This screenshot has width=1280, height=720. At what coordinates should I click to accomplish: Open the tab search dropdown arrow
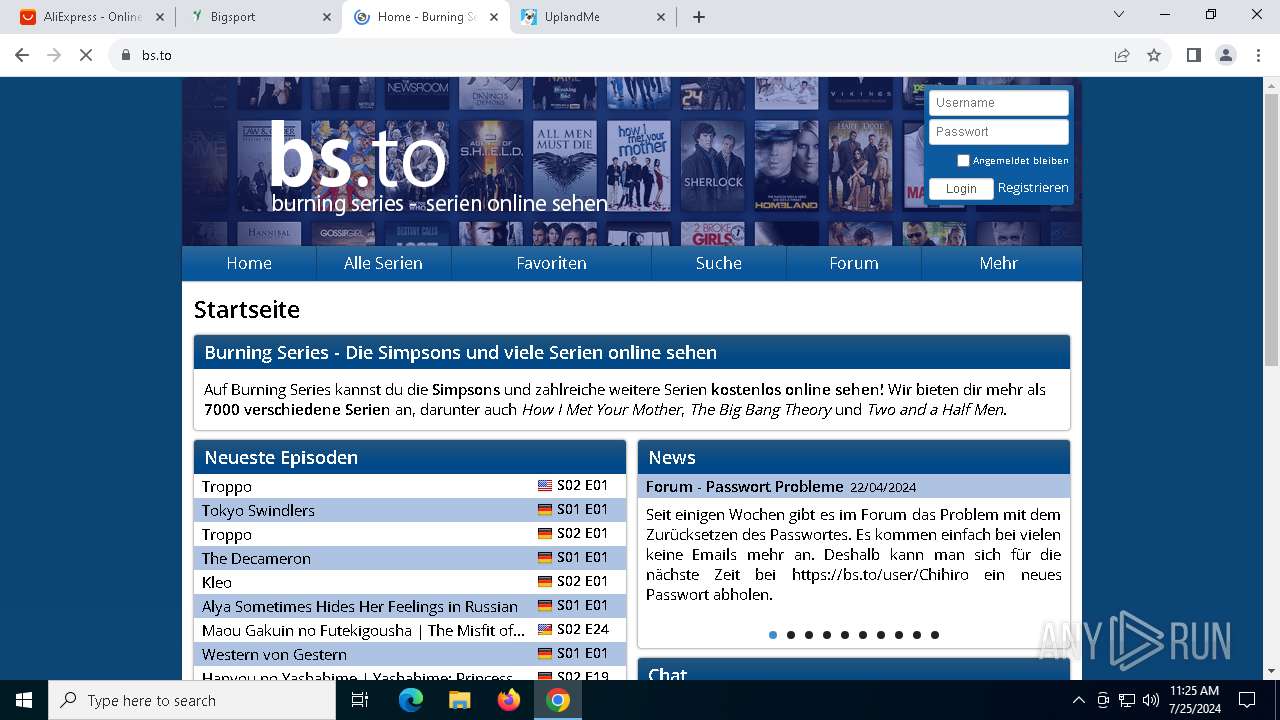(x=1119, y=14)
